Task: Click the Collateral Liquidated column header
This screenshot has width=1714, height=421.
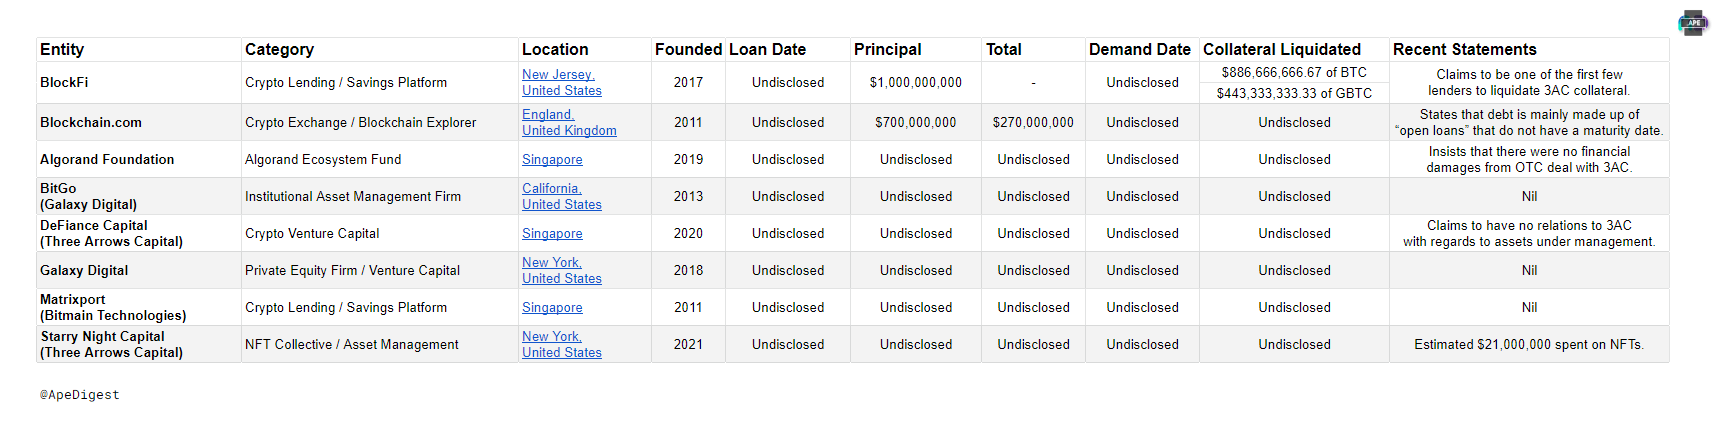Action: (x=1281, y=49)
